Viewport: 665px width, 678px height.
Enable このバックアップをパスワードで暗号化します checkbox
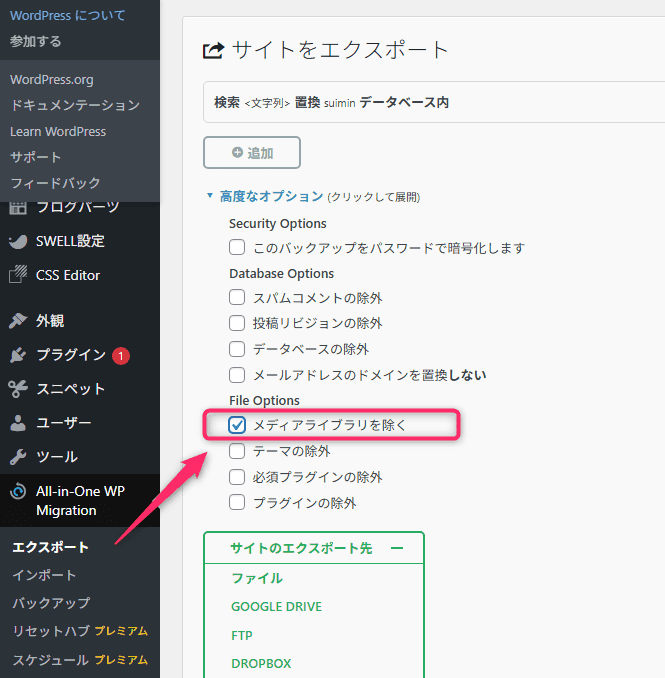(x=237, y=247)
